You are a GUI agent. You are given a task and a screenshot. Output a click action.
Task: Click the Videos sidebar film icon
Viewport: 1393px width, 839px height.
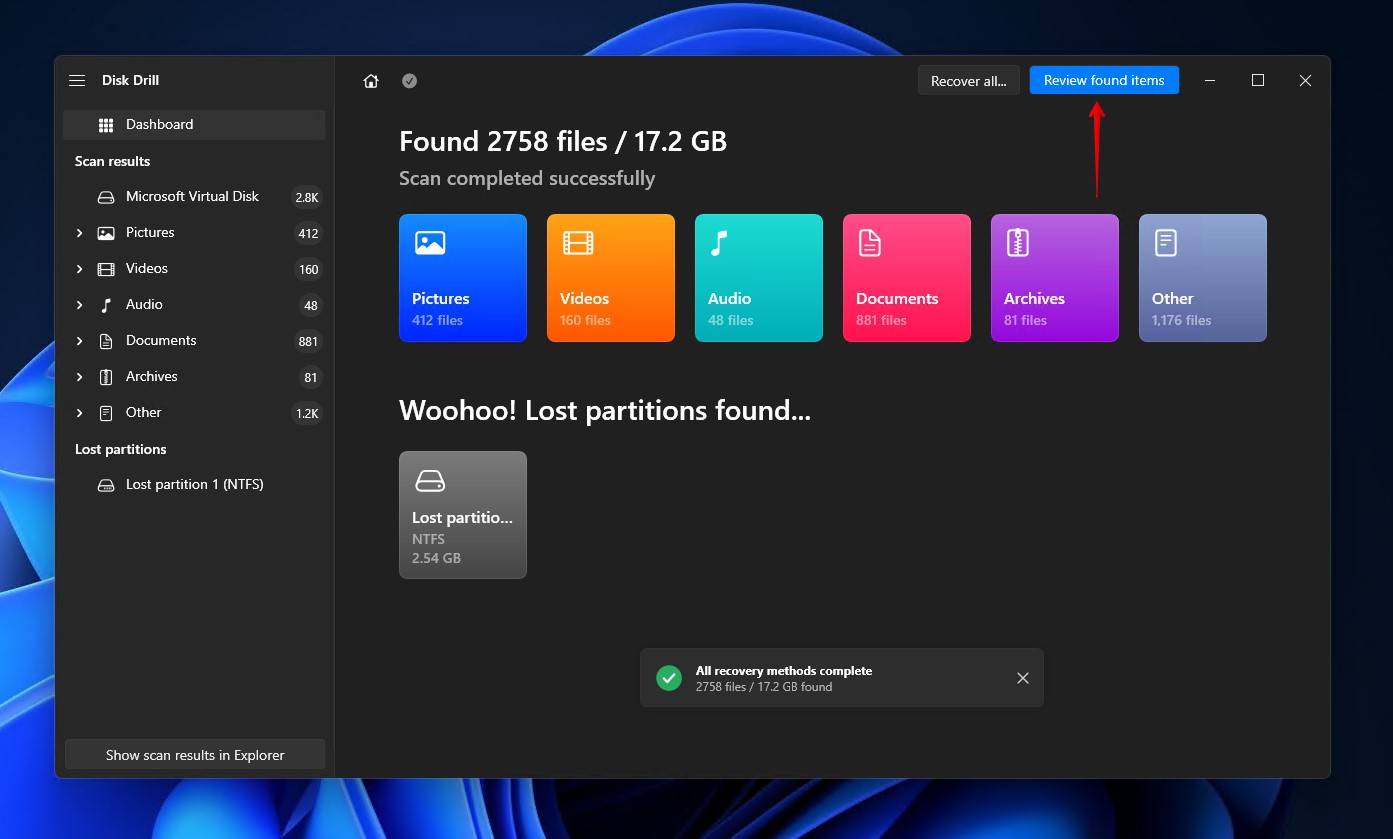106,269
